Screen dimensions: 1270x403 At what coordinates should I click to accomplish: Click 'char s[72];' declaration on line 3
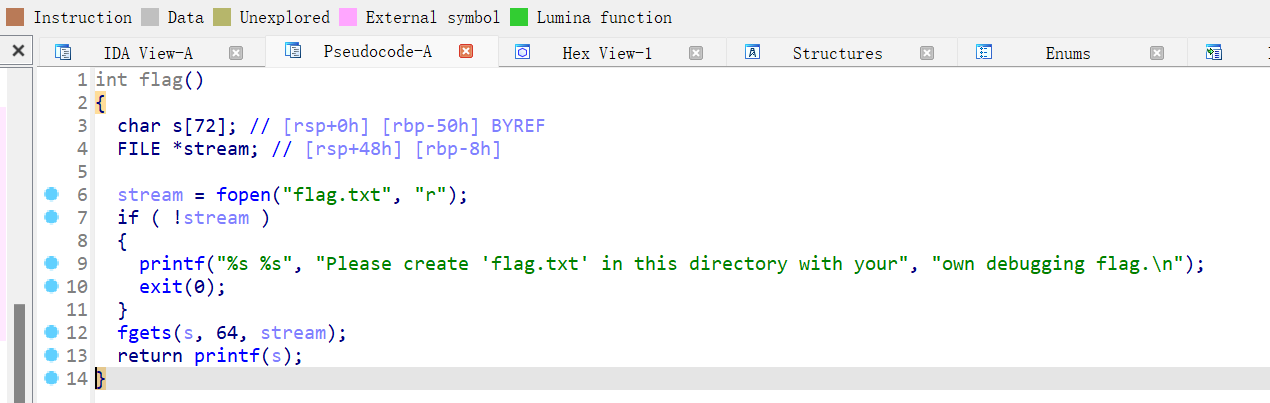pyautogui.click(x=178, y=126)
